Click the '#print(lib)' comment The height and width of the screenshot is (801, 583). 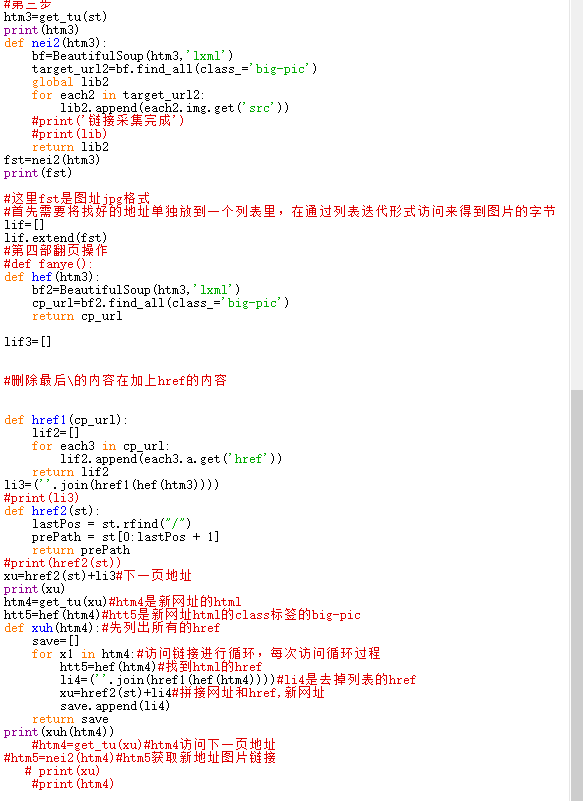pyautogui.click(x=69, y=134)
